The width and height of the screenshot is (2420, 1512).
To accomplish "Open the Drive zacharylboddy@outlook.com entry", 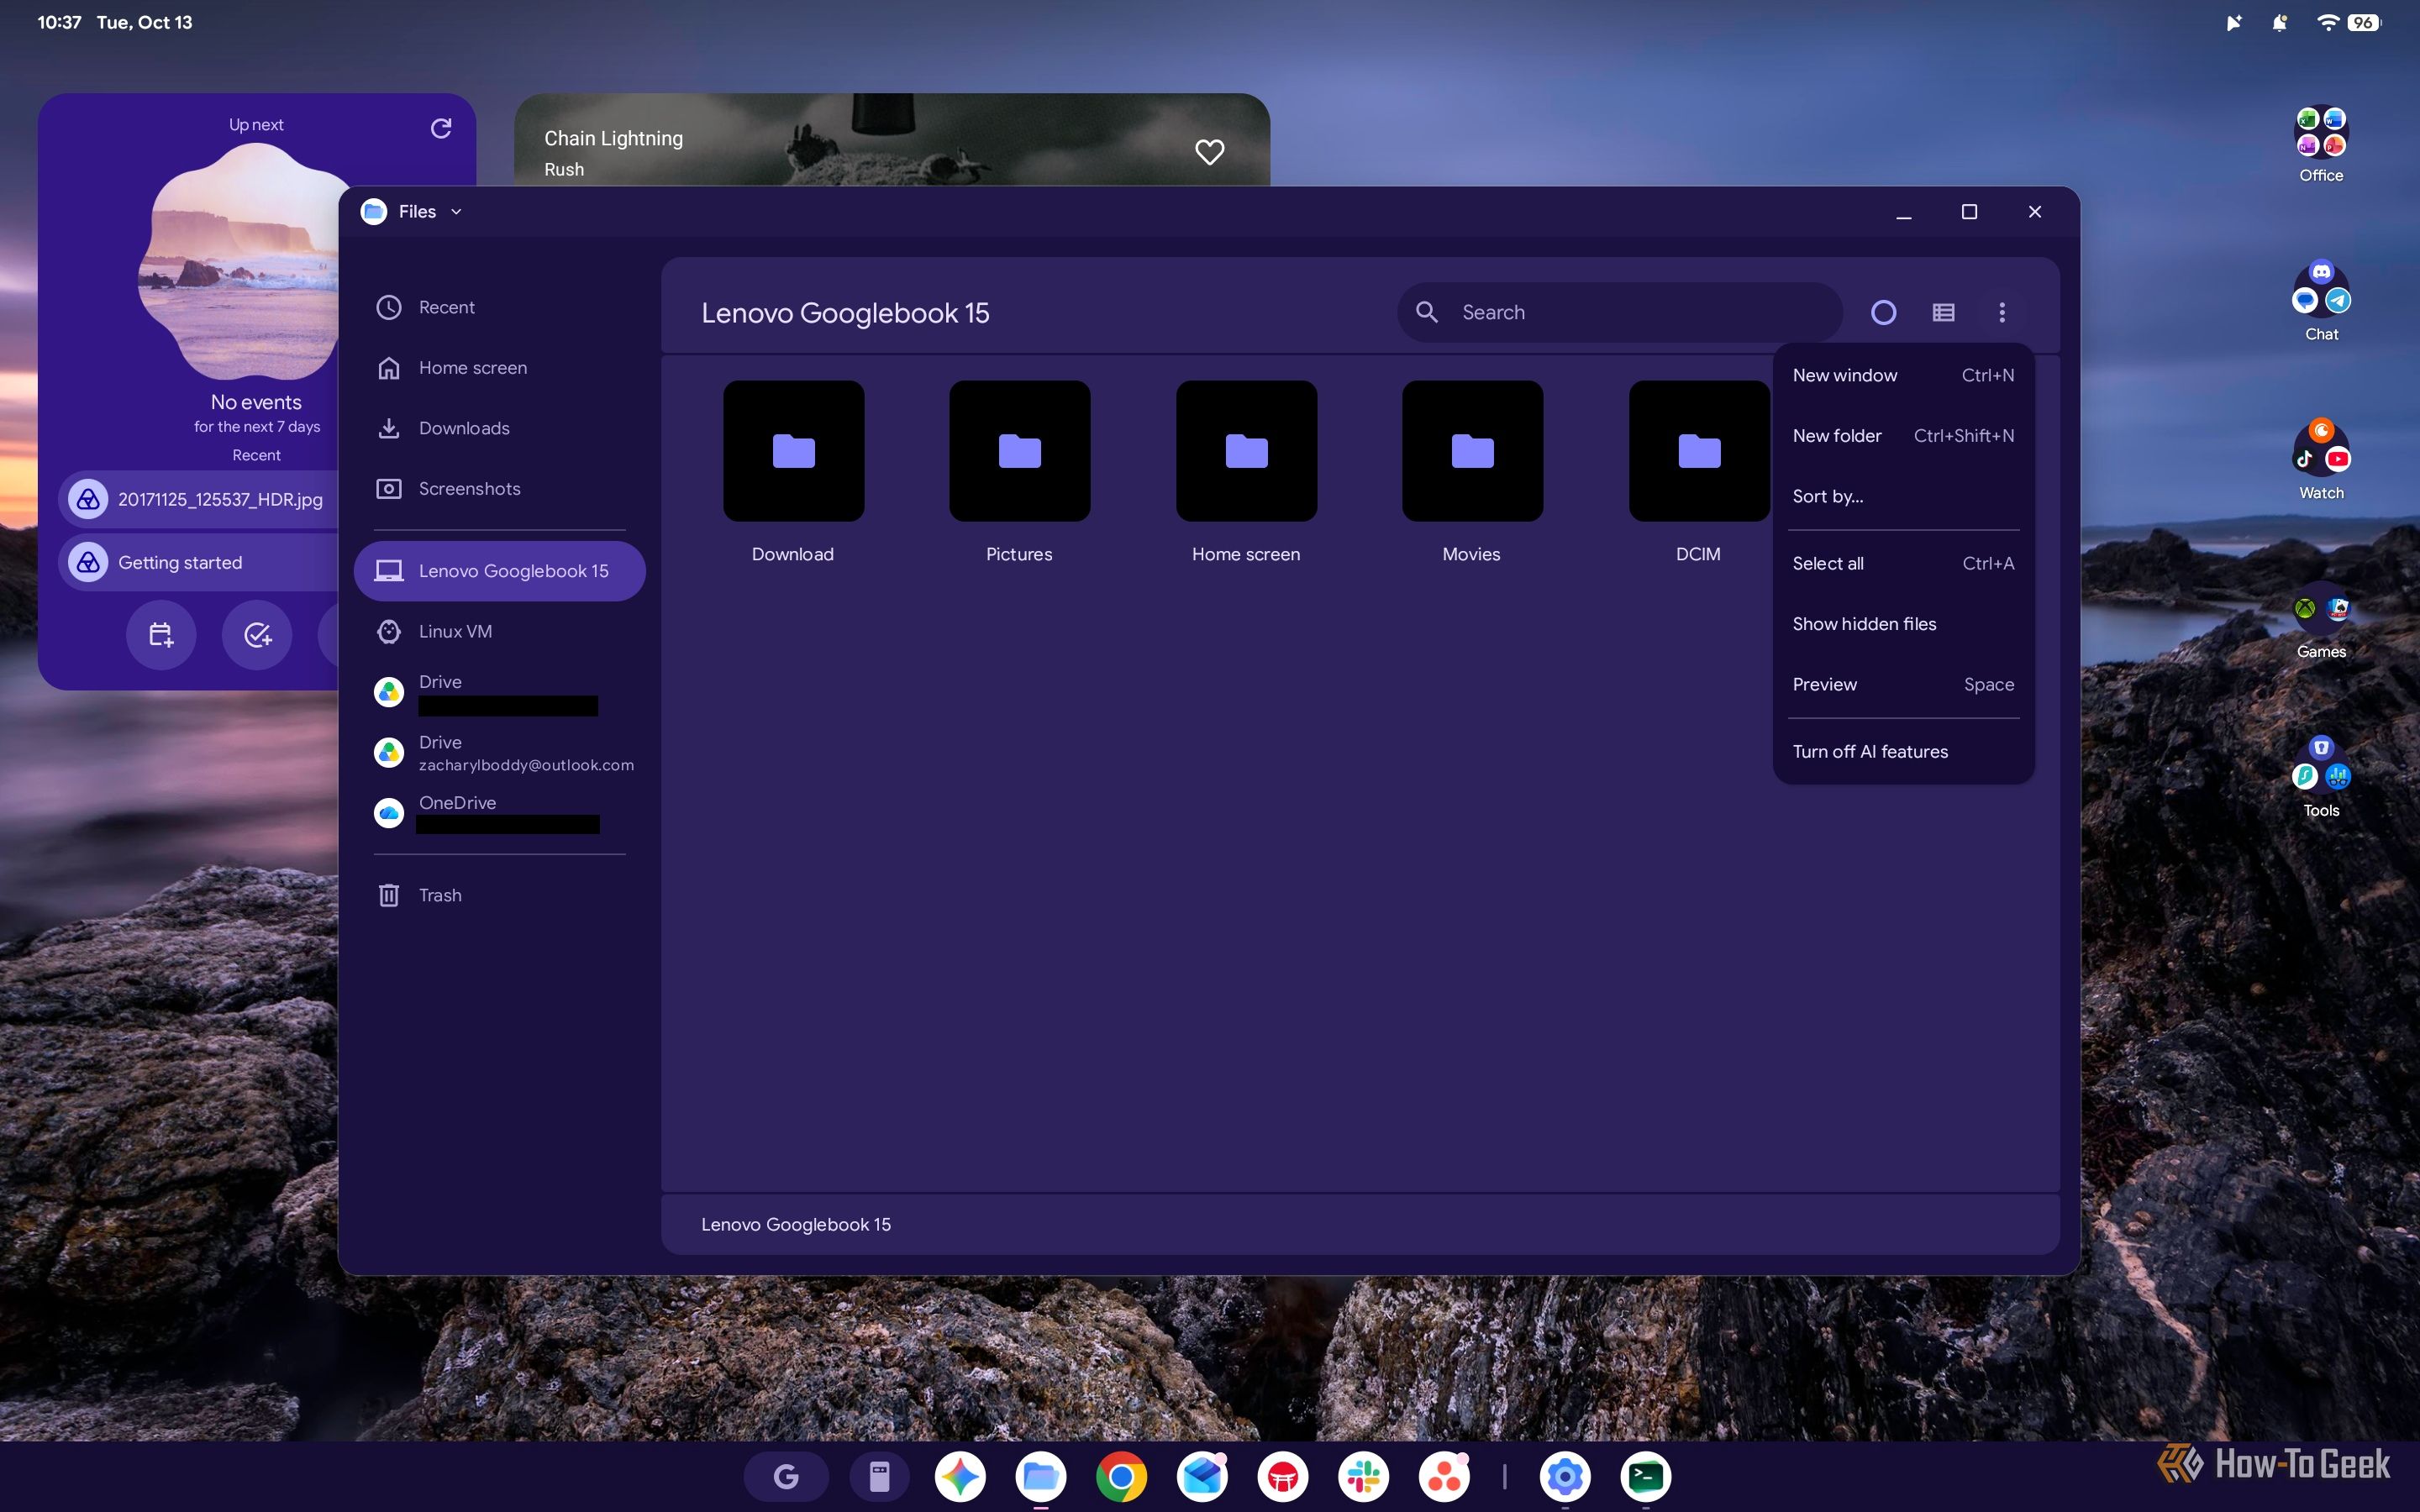I will pyautogui.click(x=499, y=752).
